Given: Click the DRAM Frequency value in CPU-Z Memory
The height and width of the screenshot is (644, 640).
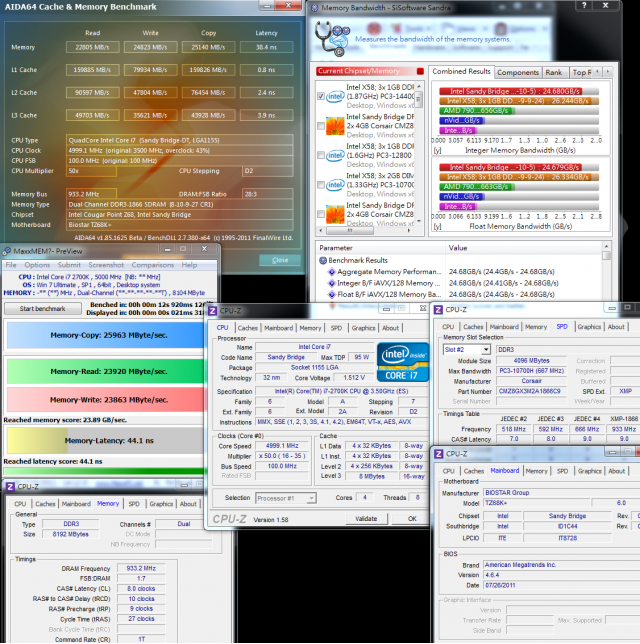Looking at the screenshot, I should pos(141,568).
